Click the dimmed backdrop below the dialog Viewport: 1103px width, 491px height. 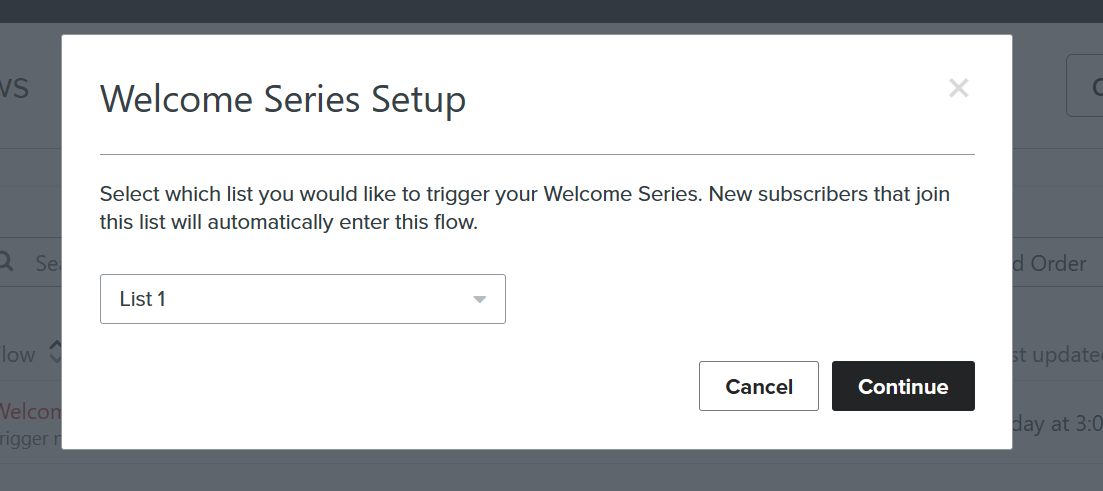click(552, 470)
